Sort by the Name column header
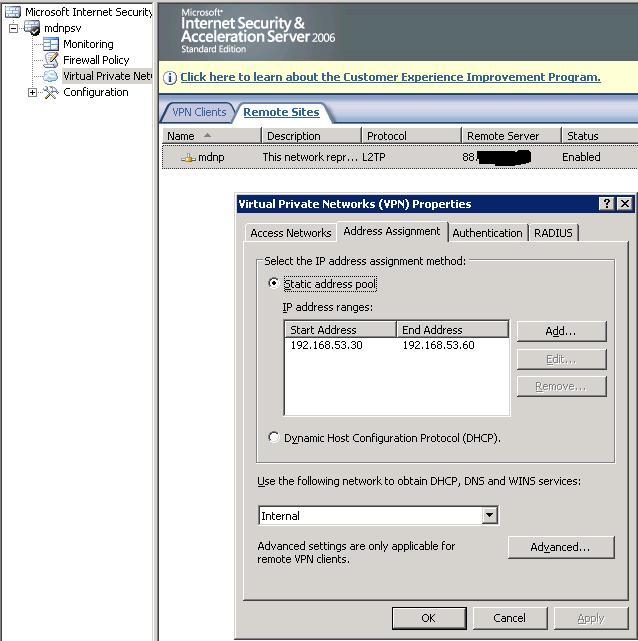 211,136
